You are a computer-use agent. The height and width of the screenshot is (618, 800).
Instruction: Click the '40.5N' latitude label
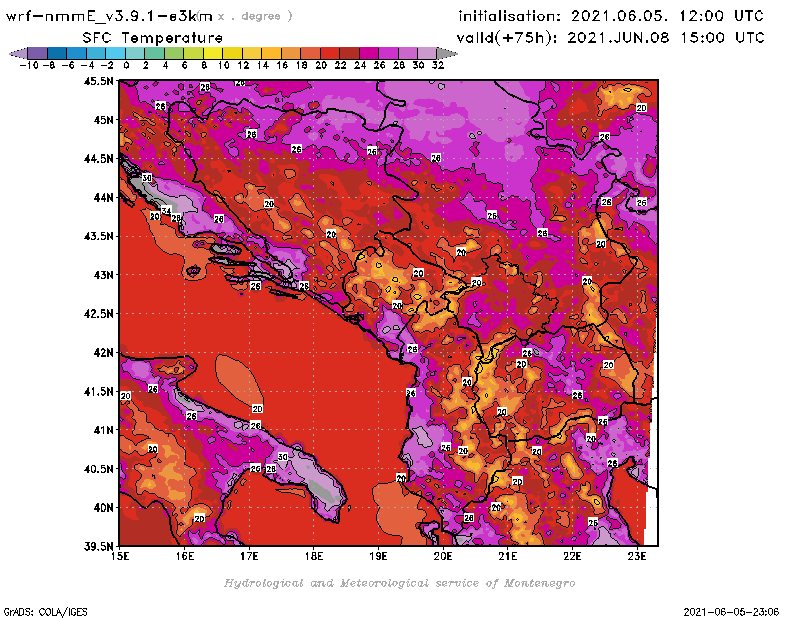click(x=98, y=469)
